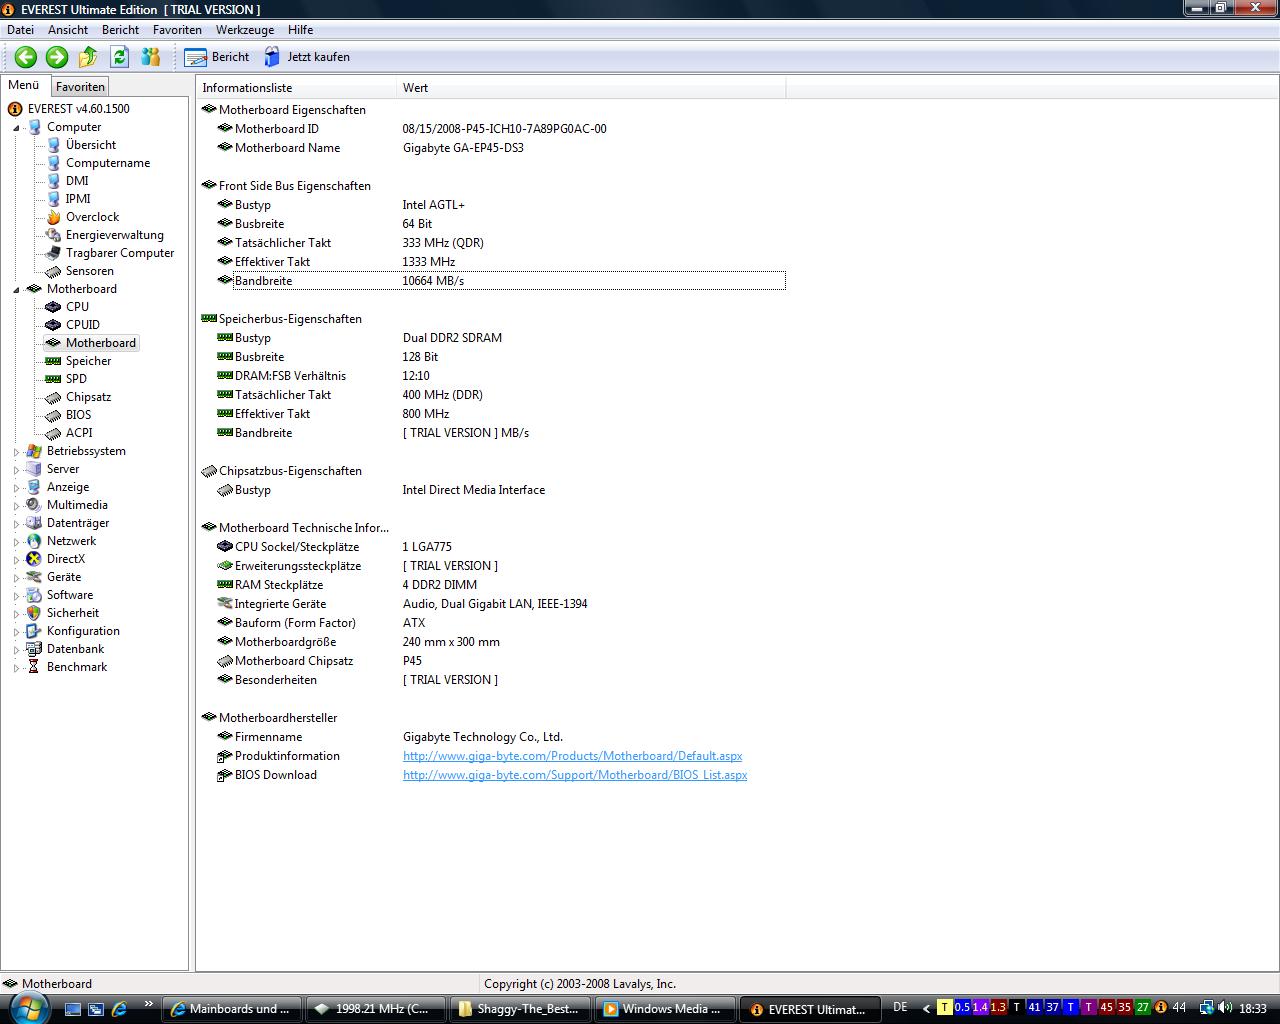Click the green Forward arrow toolbar icon
This screenshot has width=1280, height=1024.
57,57
